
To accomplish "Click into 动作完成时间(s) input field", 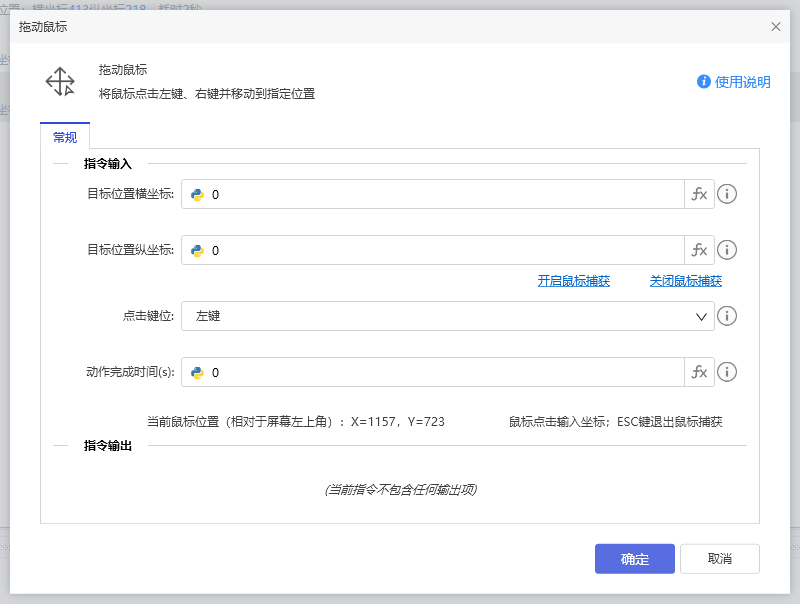I will click(440, 373).
